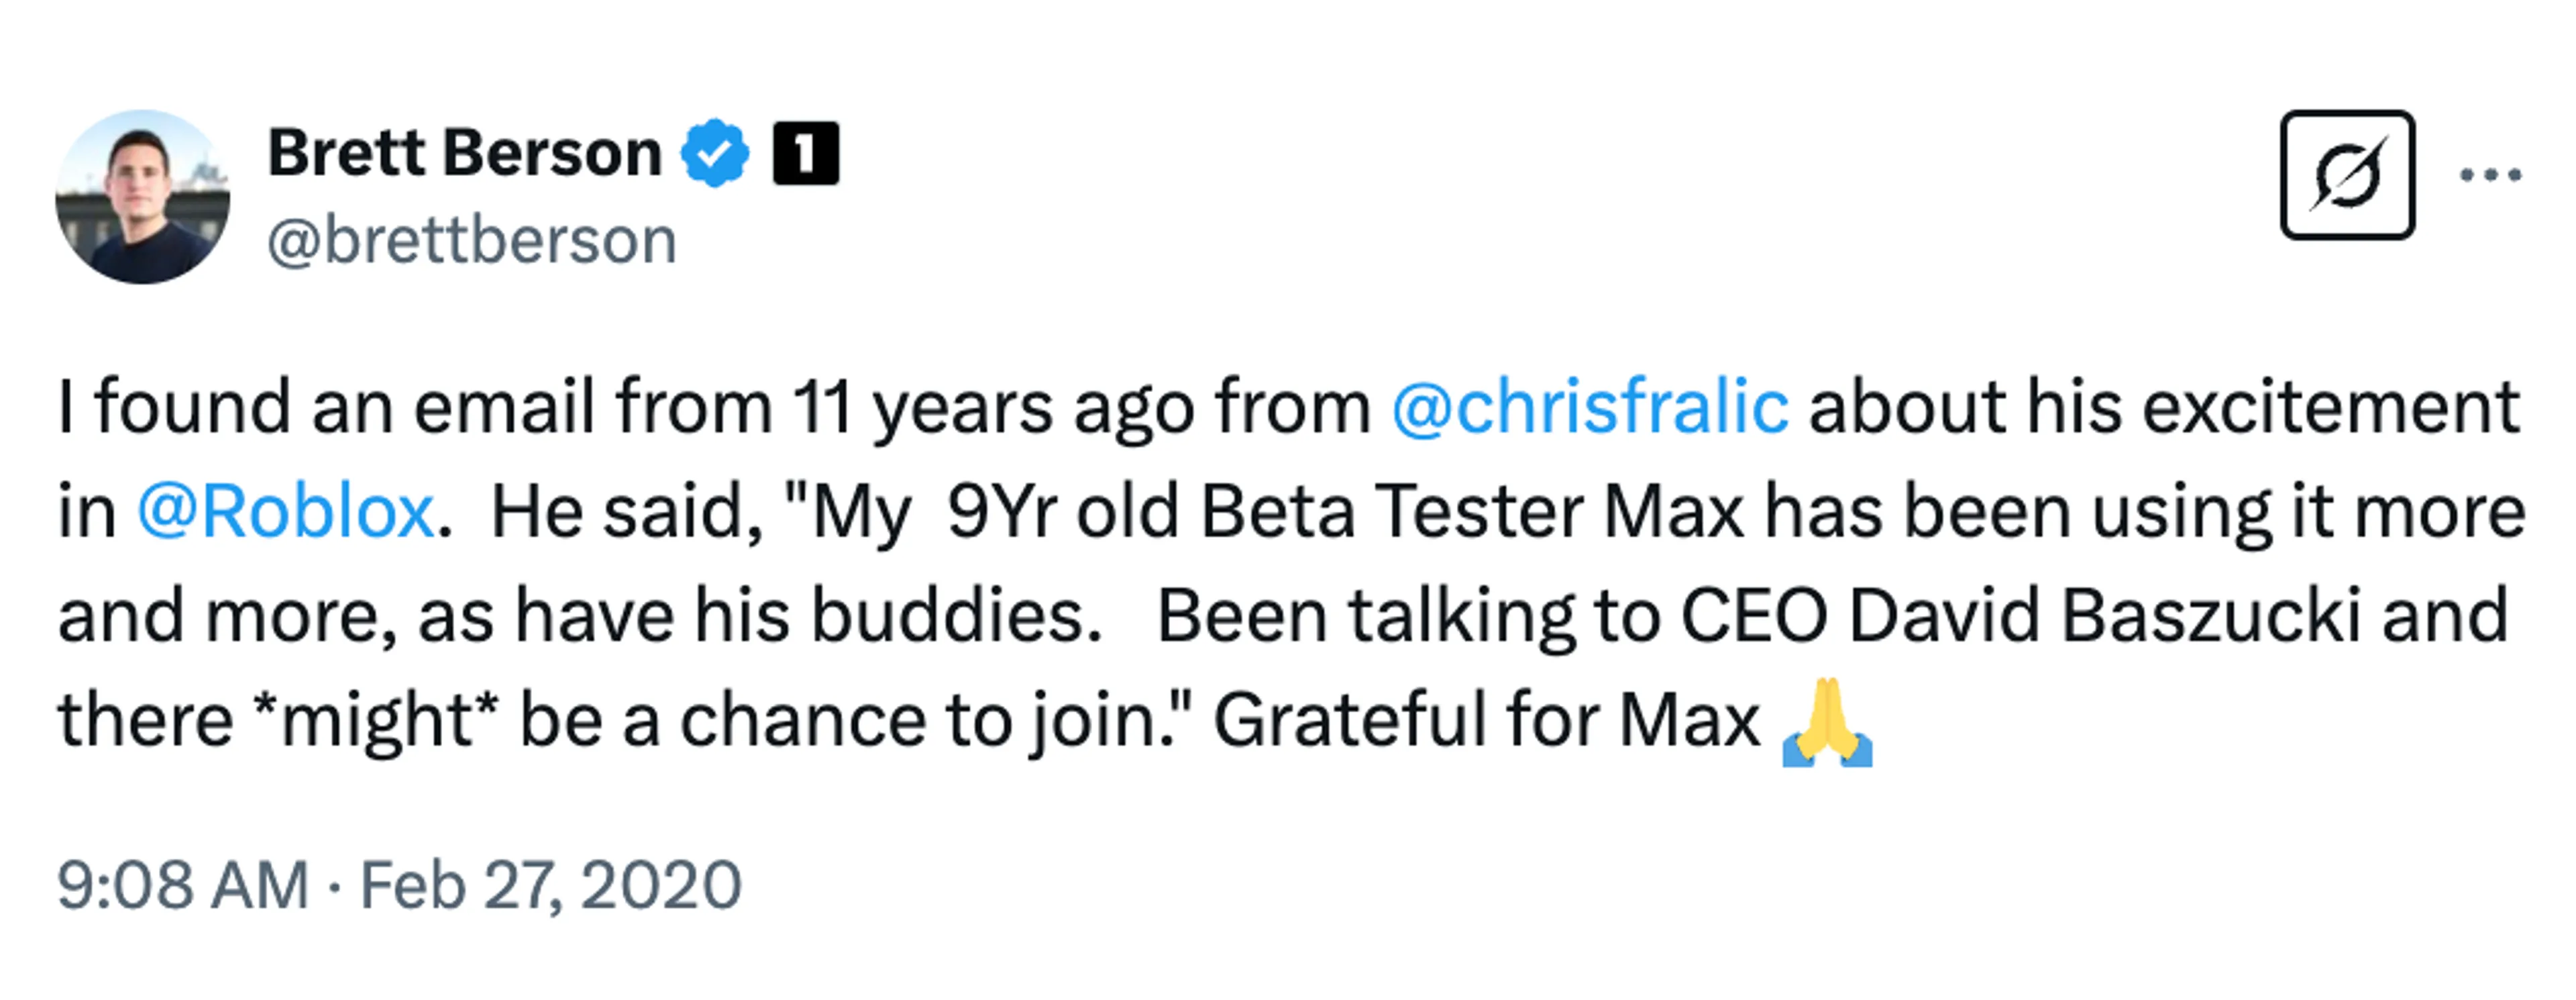Open the three-dot more options menu

click(x=2490, y=175)
